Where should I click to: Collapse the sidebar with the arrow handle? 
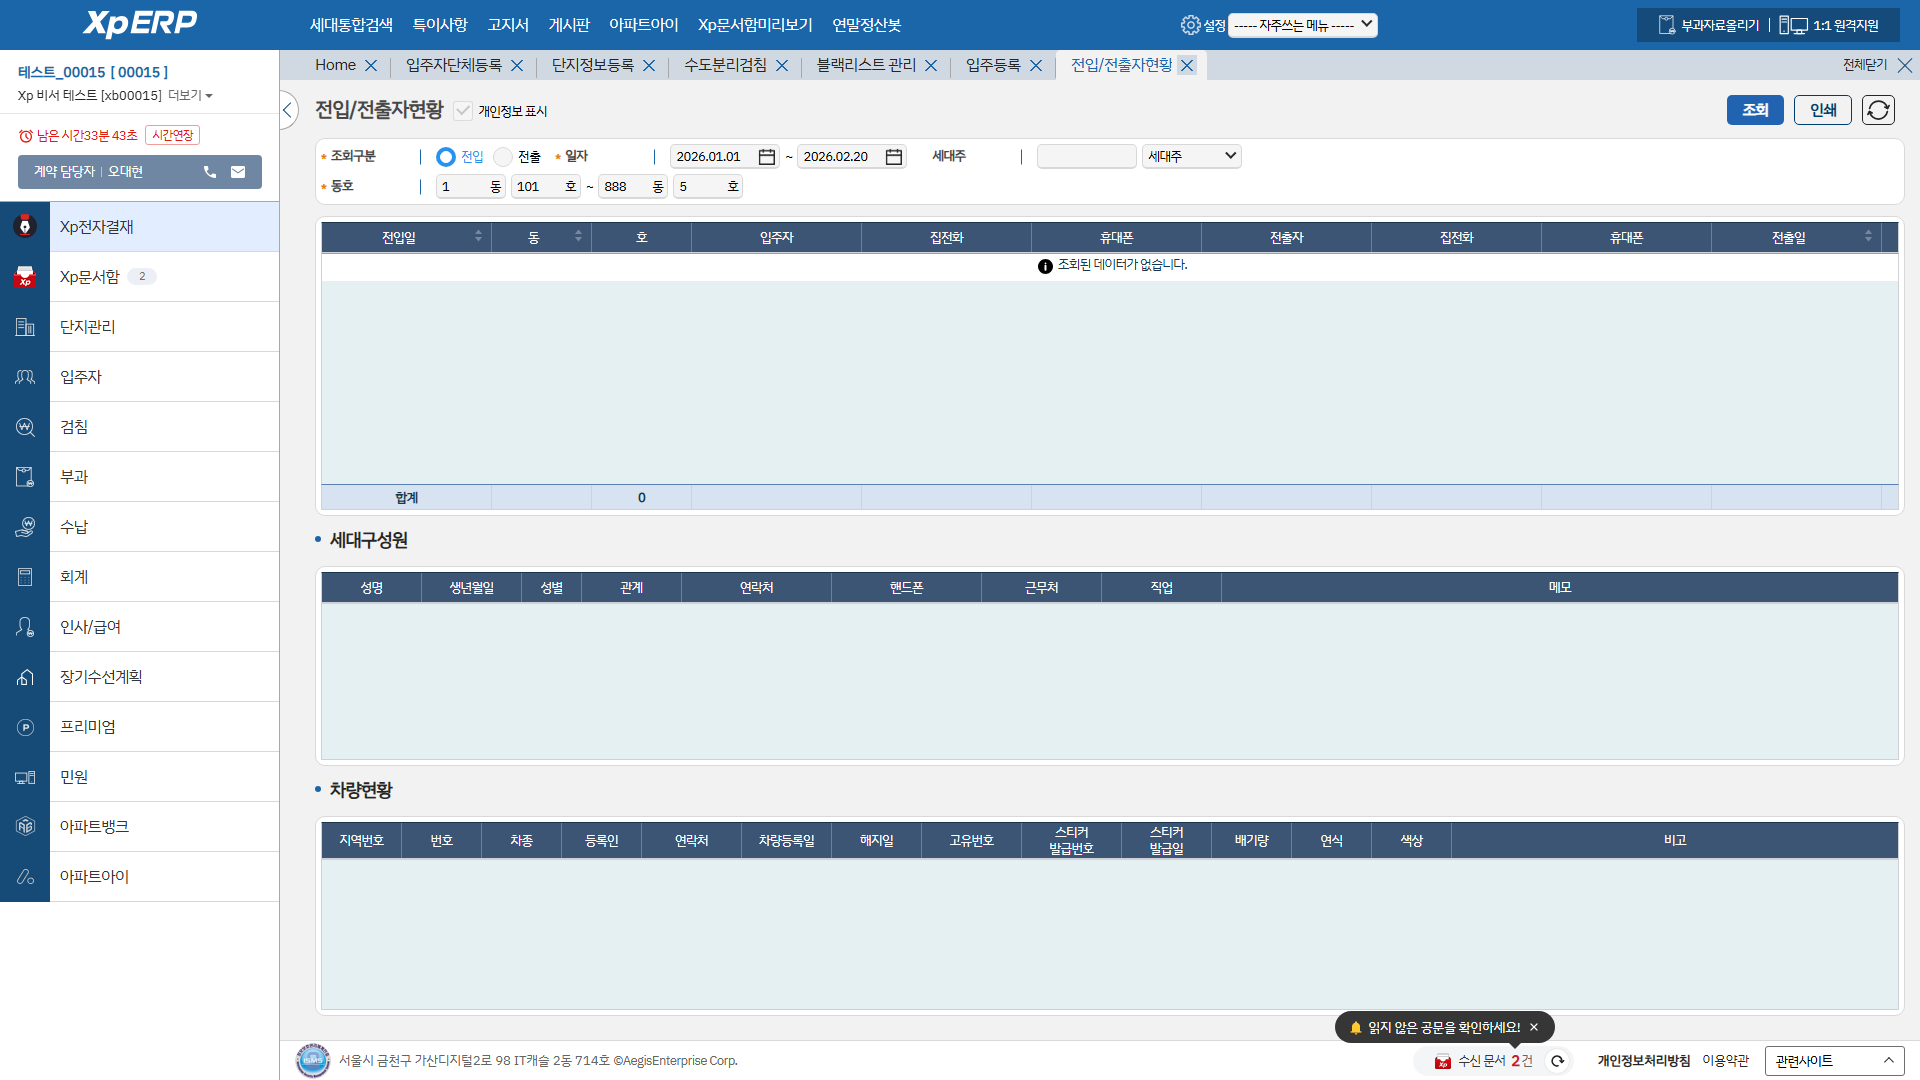point(288,110)
